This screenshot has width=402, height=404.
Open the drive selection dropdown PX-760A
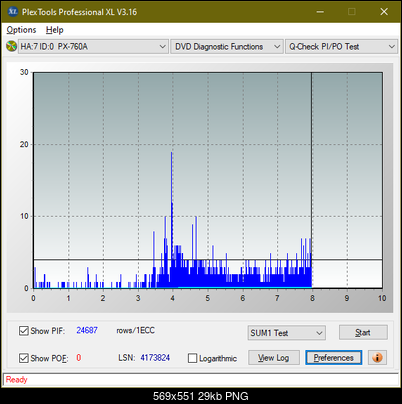[x=93, y=47]
